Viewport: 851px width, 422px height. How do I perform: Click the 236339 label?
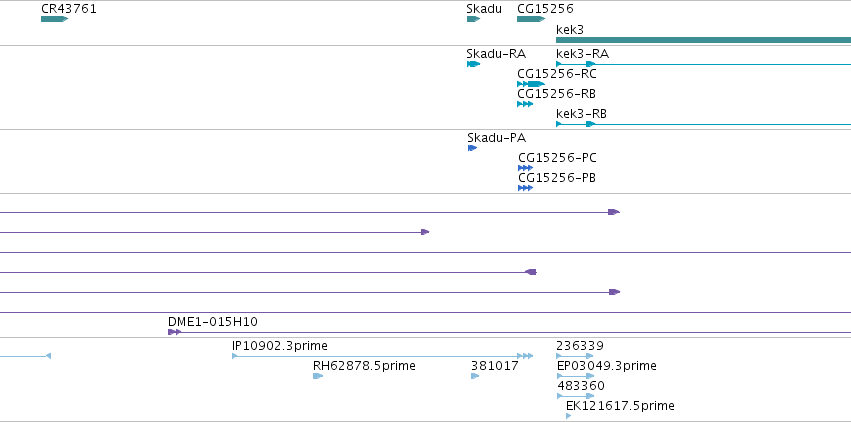(580, 346)
